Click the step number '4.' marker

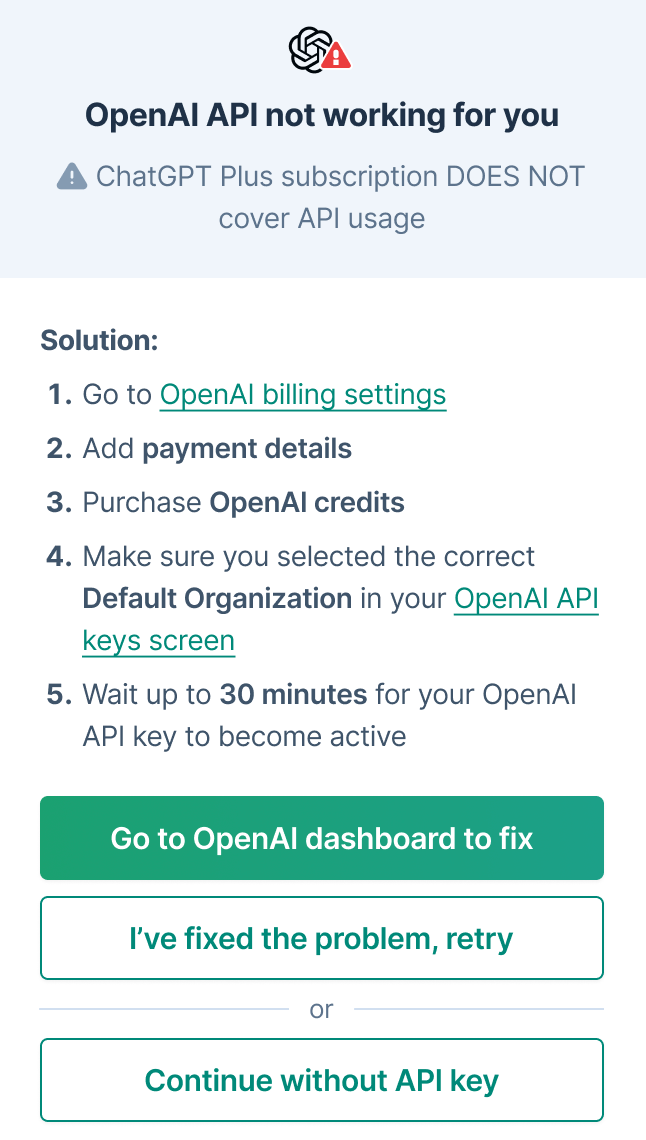point(60,556)
